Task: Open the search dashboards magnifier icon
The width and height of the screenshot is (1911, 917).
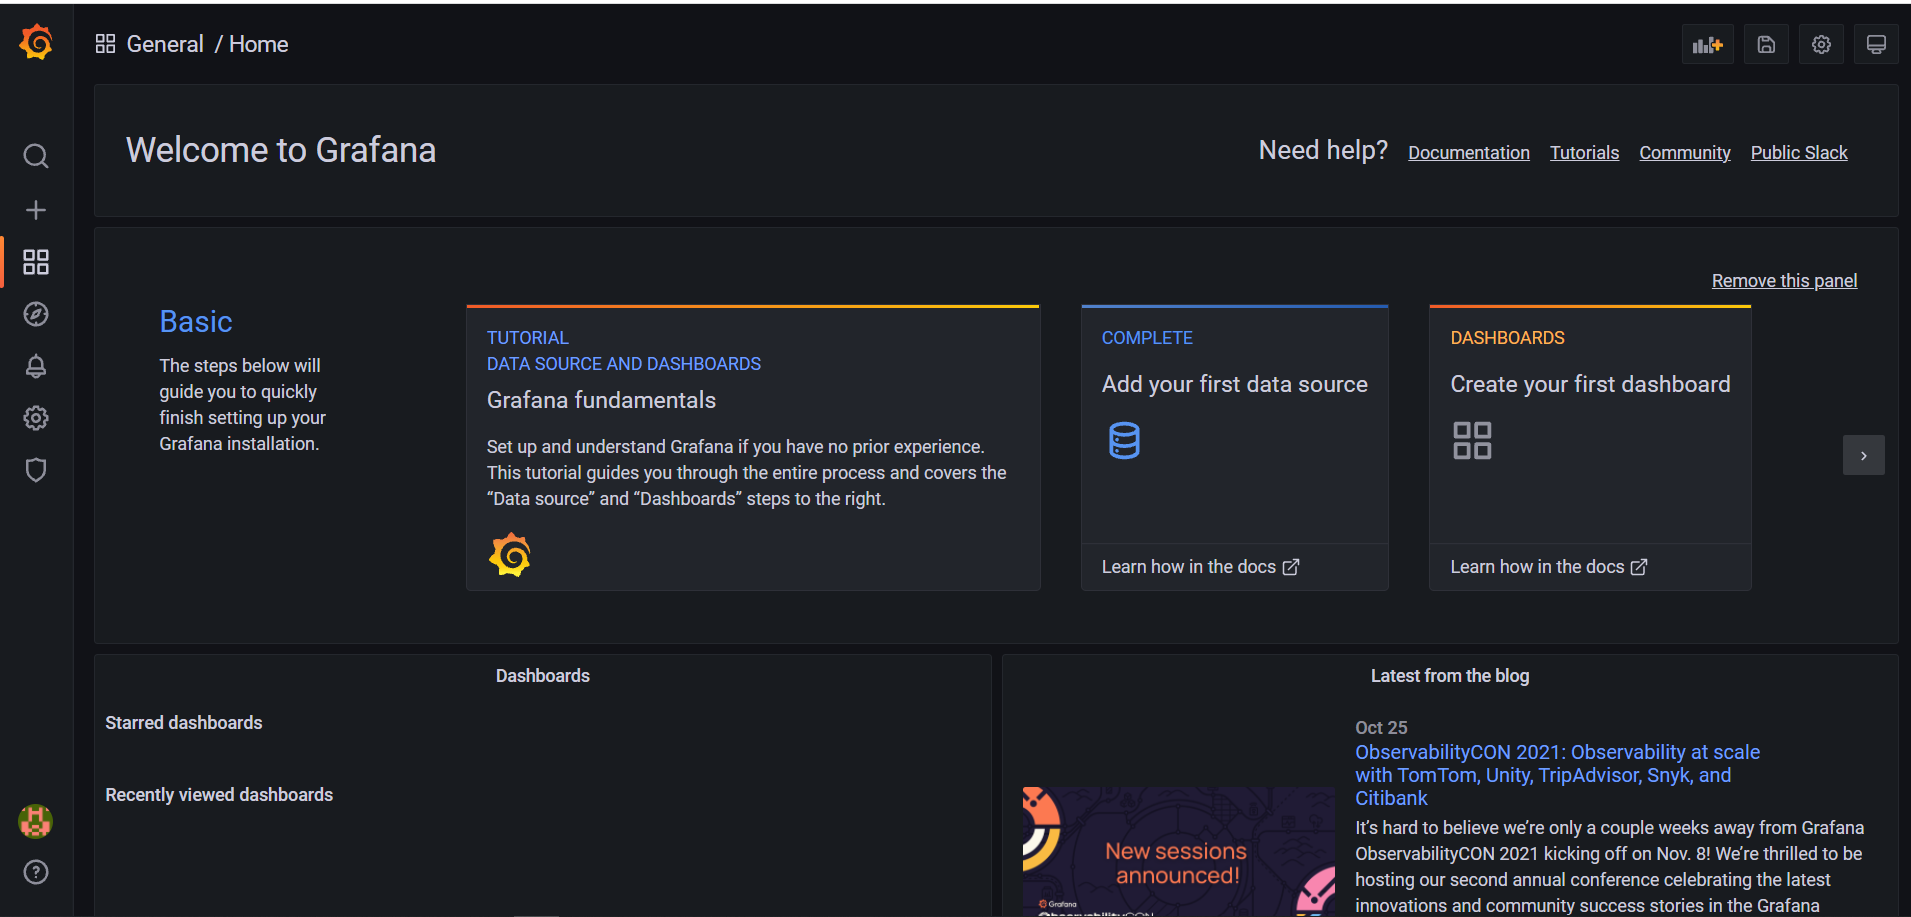Action: pyautogui.click(x=36, y=156)
